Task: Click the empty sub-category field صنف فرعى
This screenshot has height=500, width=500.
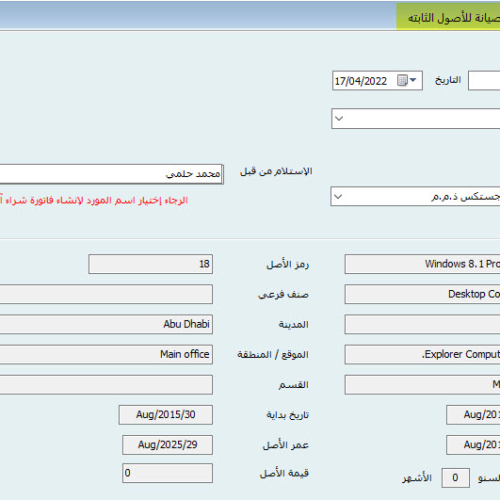Action: pos(106,294)
